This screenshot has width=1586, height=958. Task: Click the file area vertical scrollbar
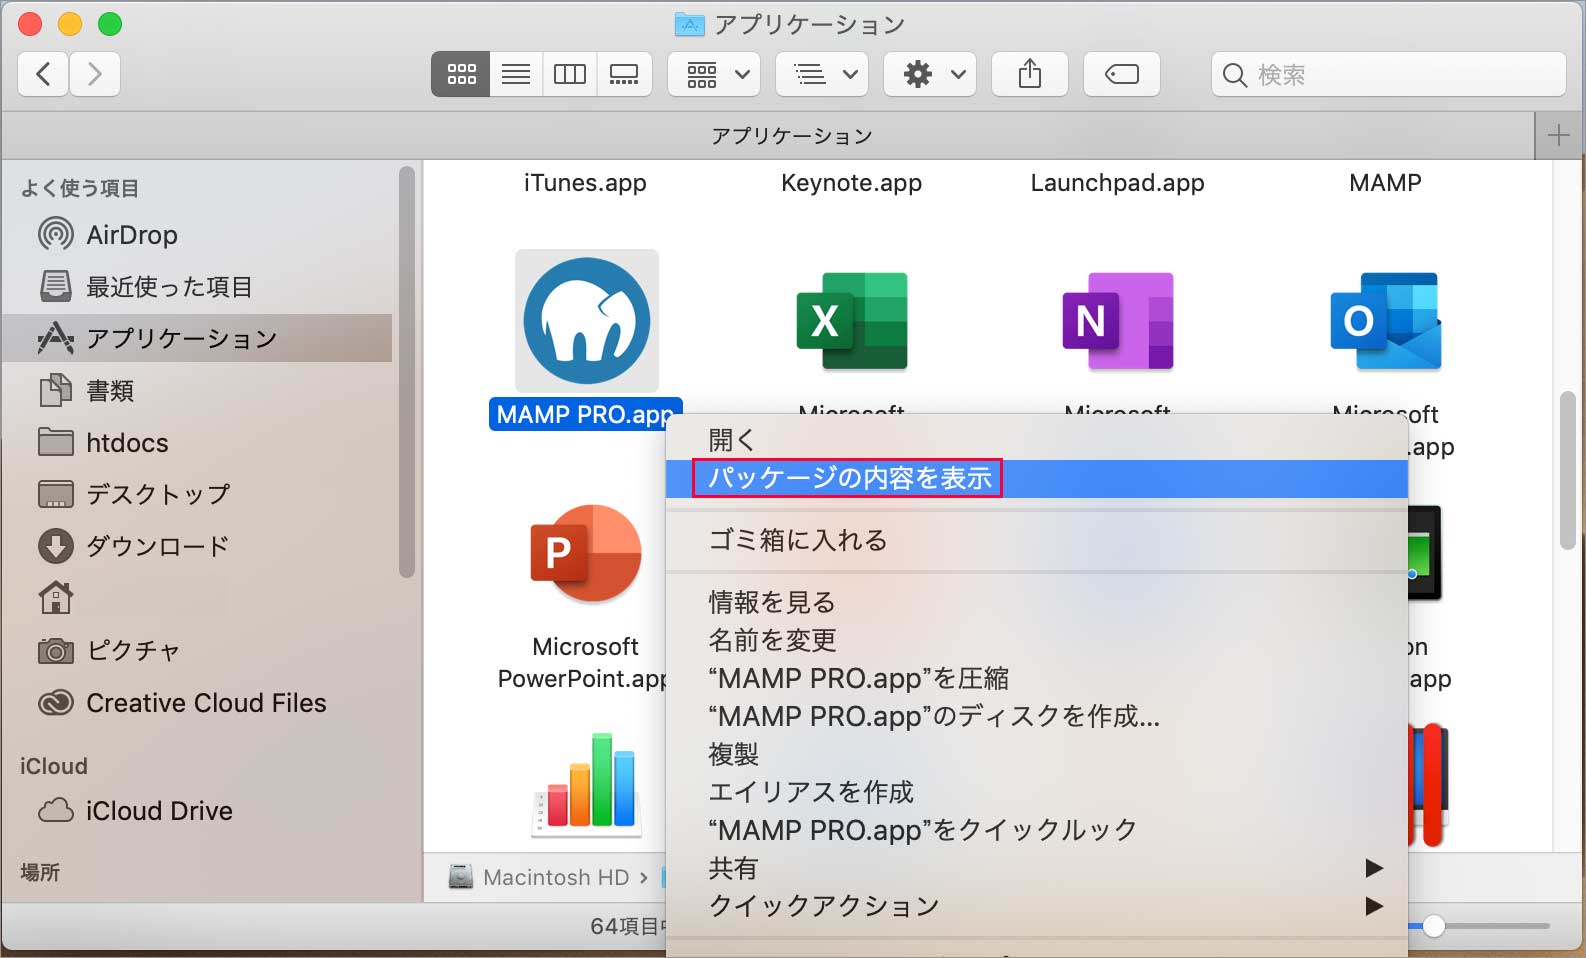tap(1568, 470)
